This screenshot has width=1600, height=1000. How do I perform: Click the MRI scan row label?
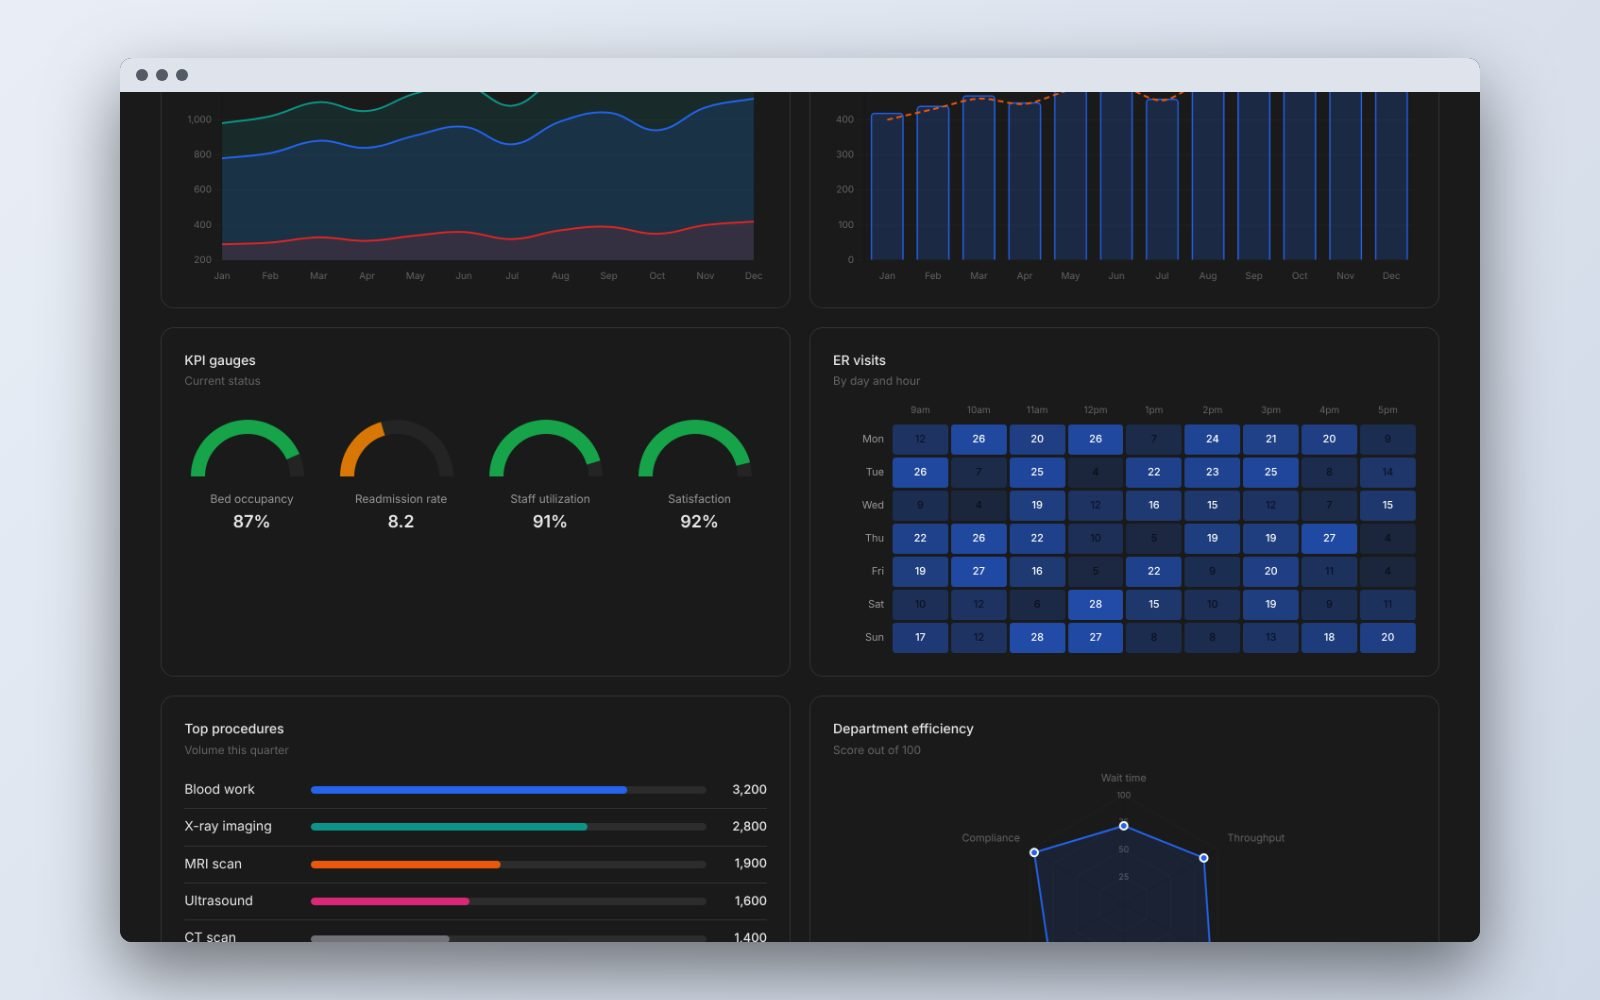[213, 863]
